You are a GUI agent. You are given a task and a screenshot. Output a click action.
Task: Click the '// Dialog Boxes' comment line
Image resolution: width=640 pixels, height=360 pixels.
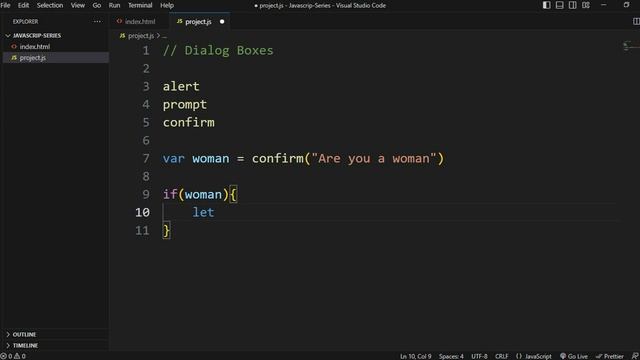[218, 51]
